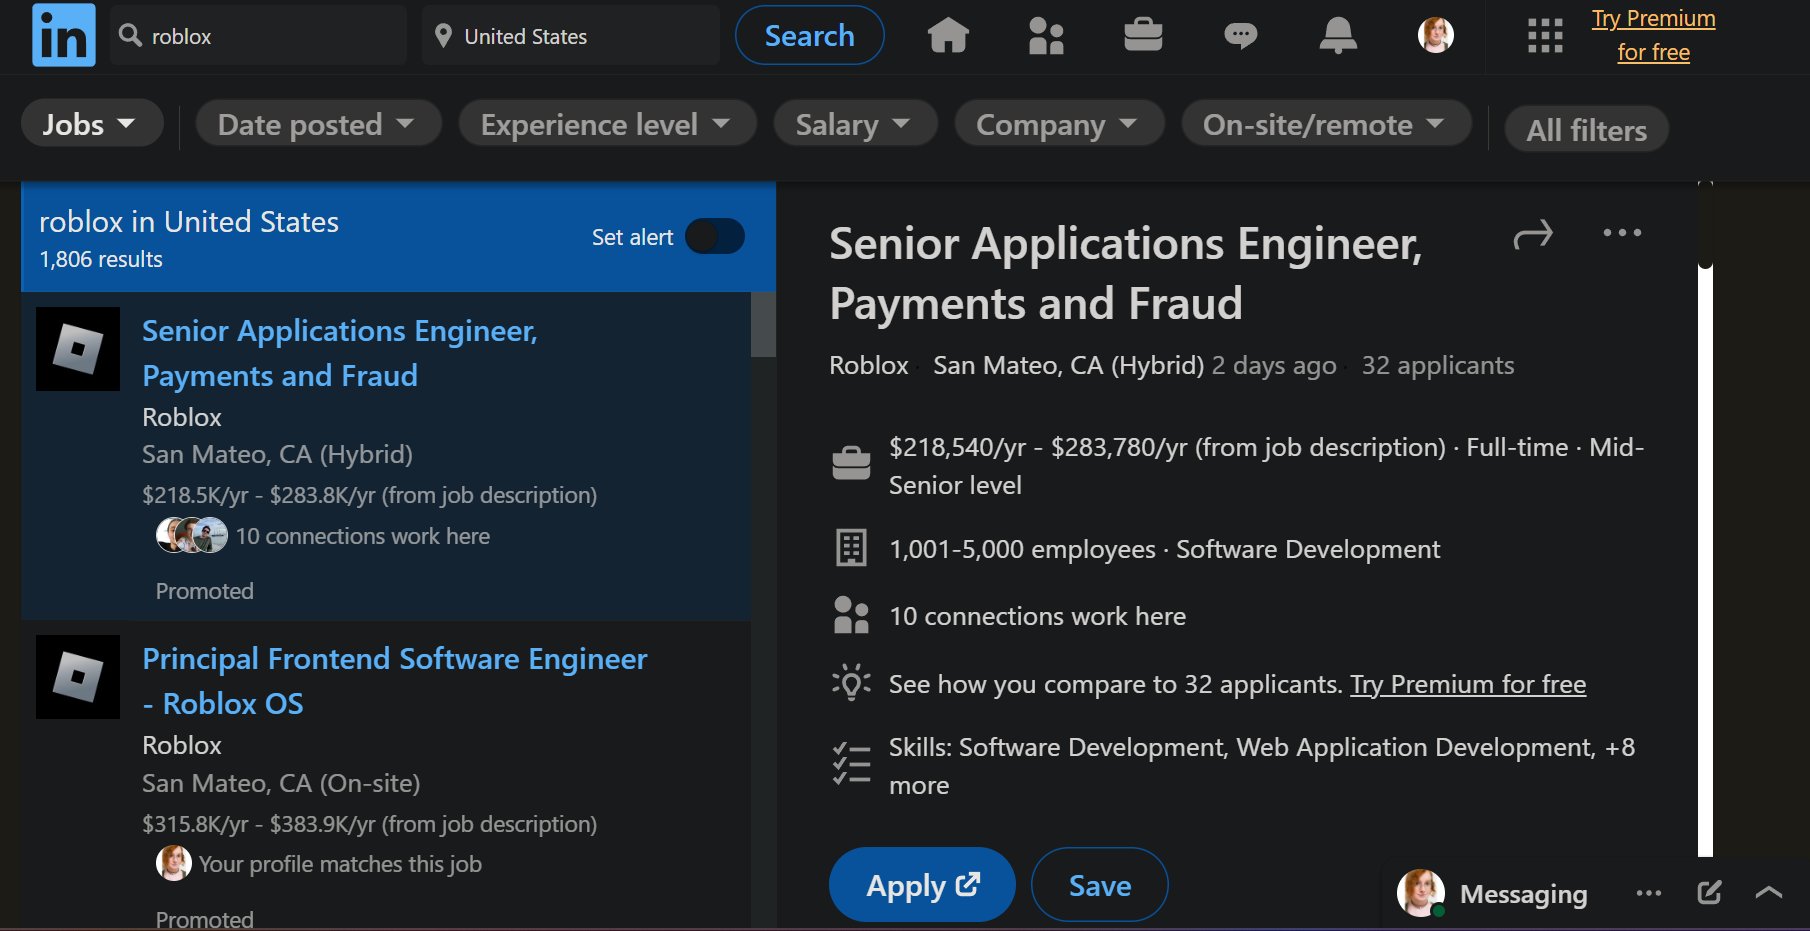Open the Salary filter dropdown
Screen dimensions: 1810x931
[855, 124]
